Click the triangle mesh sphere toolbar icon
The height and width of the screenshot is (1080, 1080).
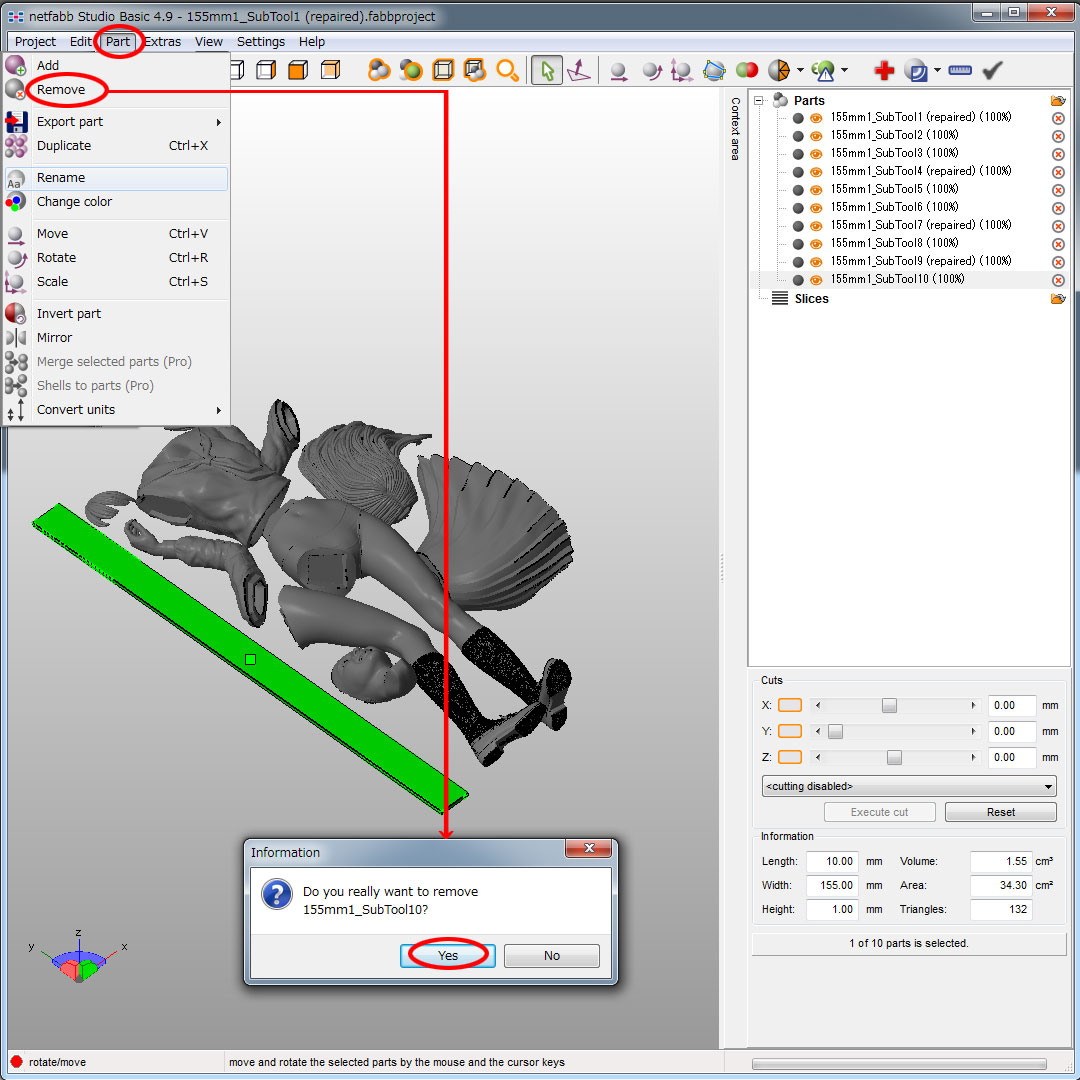(779, 70)
